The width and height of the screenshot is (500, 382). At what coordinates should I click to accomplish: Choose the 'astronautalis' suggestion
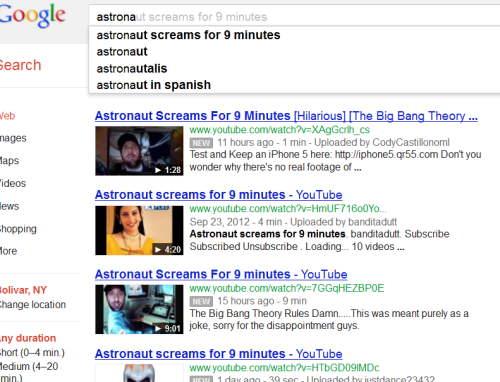point(132,69)
